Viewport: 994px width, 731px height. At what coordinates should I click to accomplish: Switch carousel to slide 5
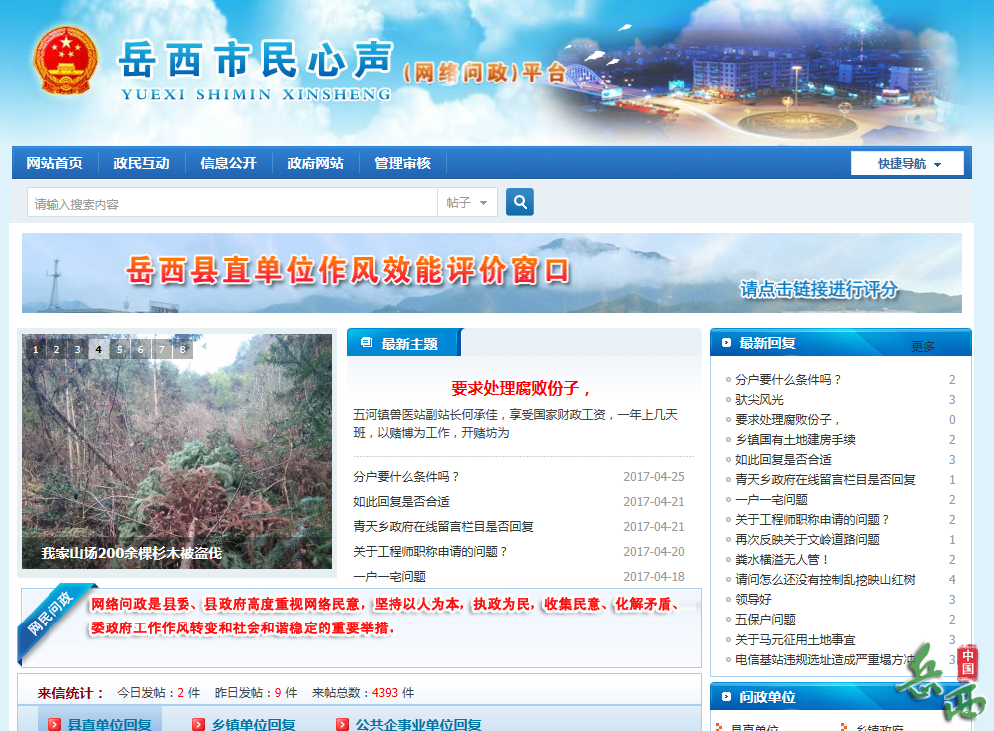pos(119,350)
